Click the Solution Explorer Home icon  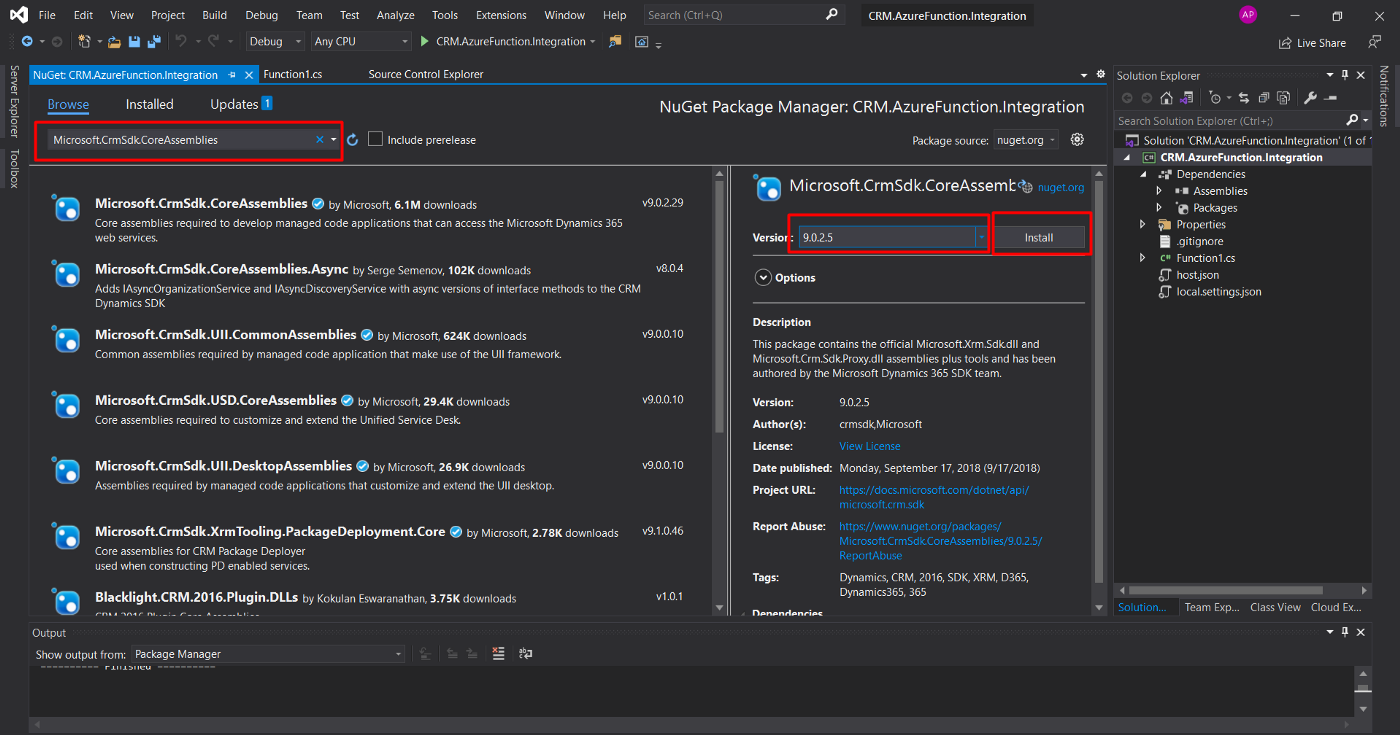(x=1166, y=98)
